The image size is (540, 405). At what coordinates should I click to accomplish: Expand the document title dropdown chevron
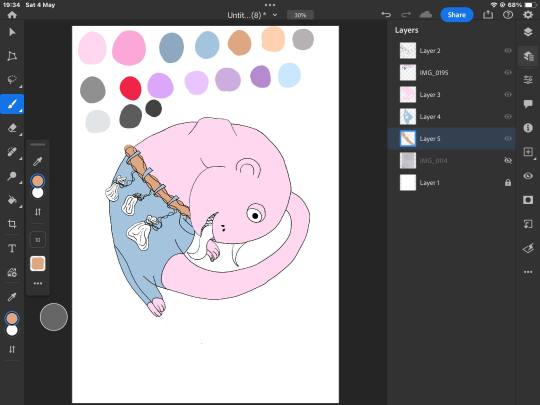click(x=275, y=15)
